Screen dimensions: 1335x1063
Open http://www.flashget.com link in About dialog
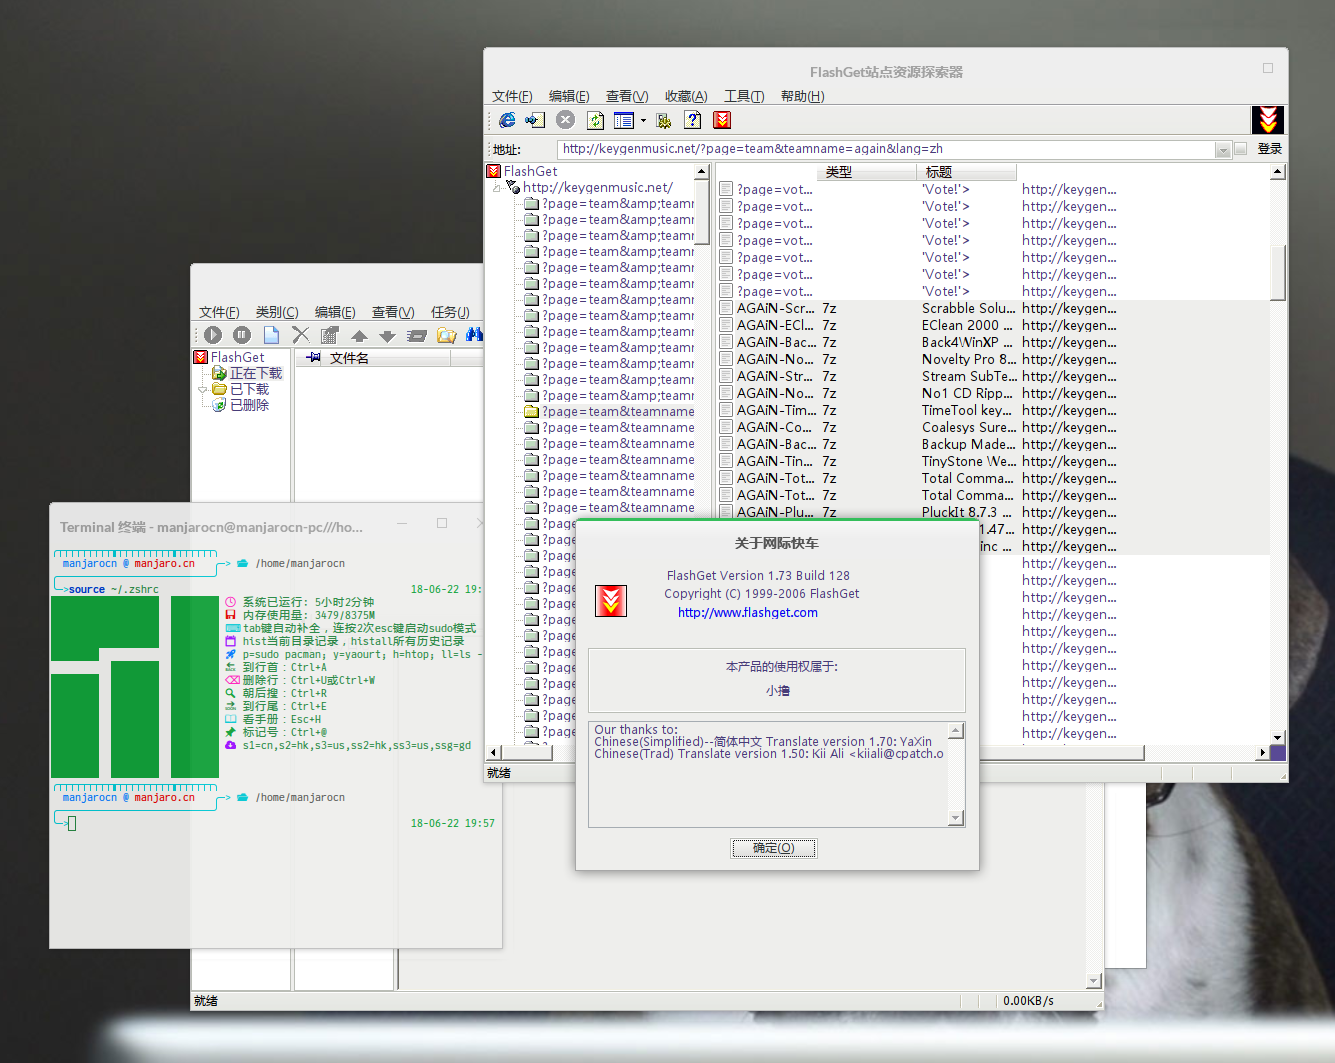pos(748,613)
